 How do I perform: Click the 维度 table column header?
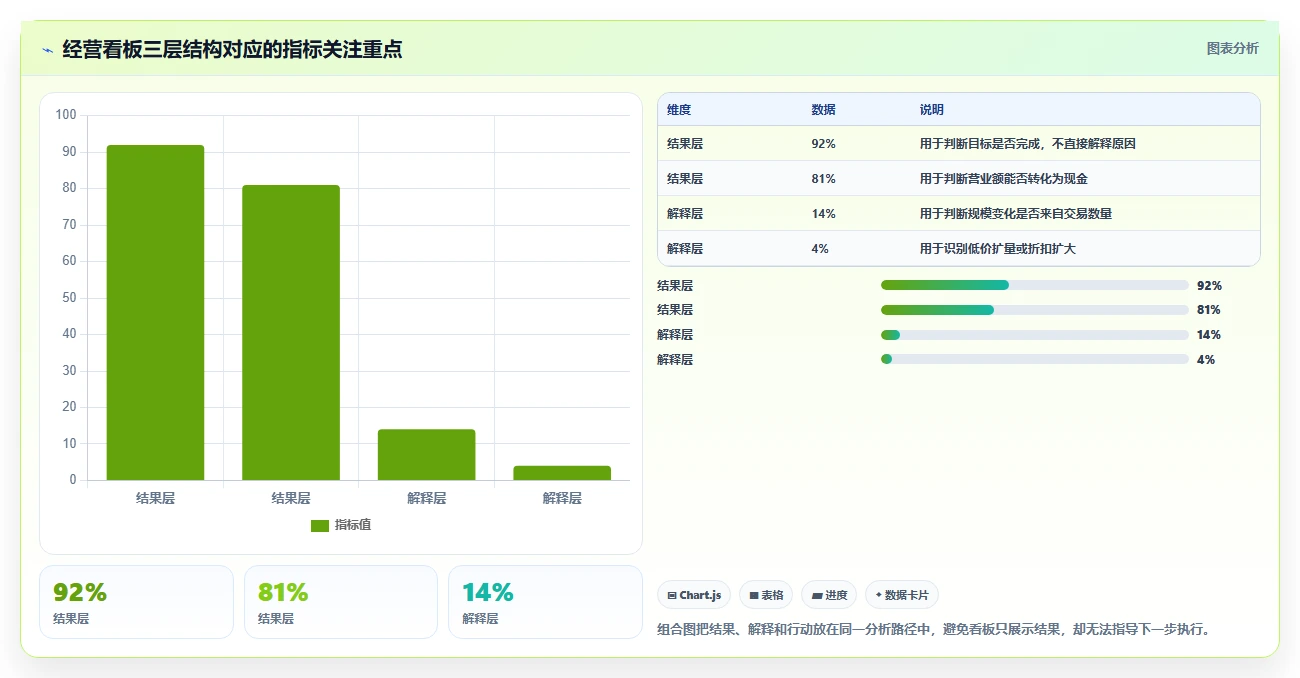click(679, 110)
